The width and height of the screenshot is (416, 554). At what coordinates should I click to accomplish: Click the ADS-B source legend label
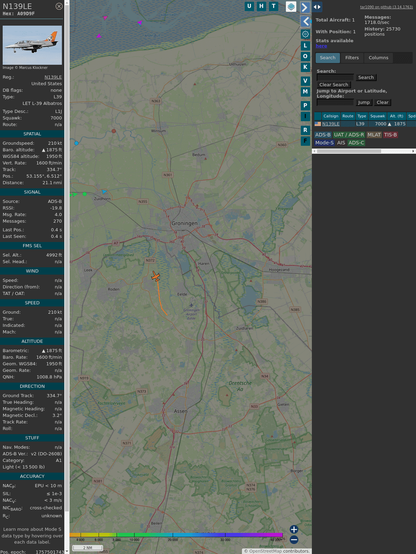pos(323,135)
